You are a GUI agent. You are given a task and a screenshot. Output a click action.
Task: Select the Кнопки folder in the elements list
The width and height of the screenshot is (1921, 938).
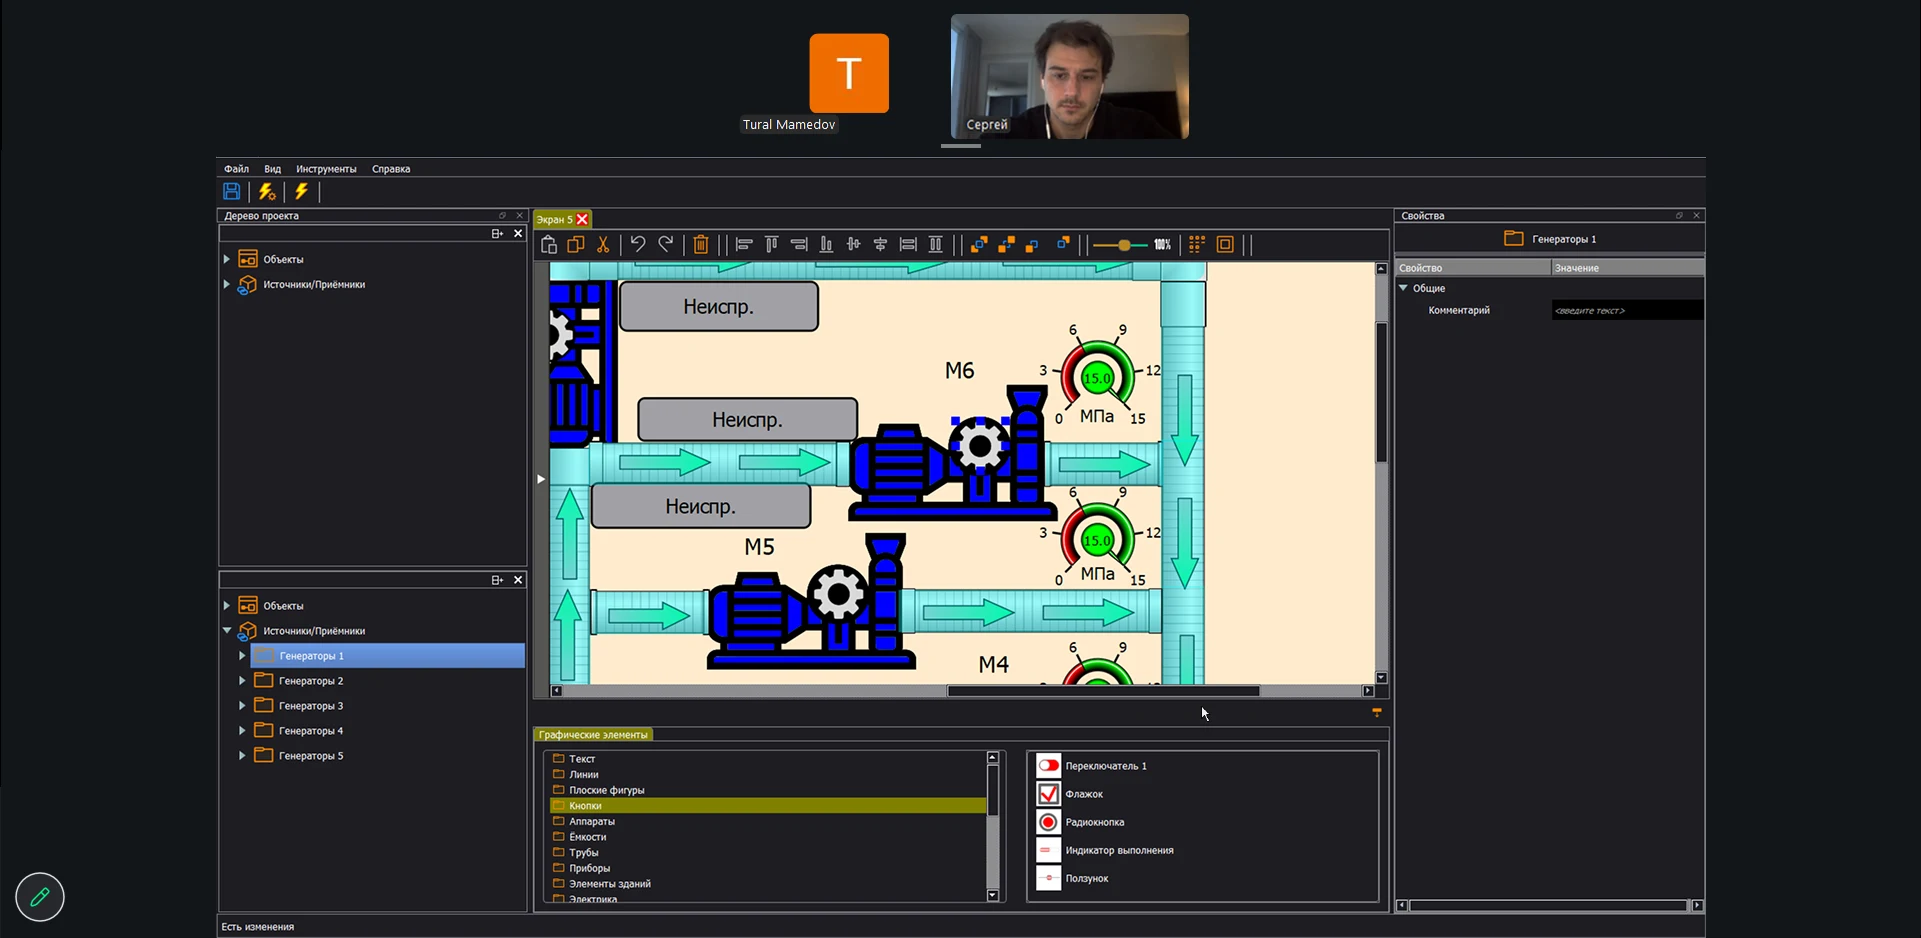point(767,806)
